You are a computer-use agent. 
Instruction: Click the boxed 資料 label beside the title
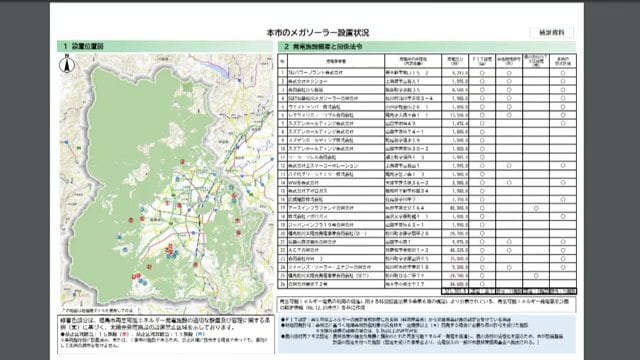tap(552, 33)
